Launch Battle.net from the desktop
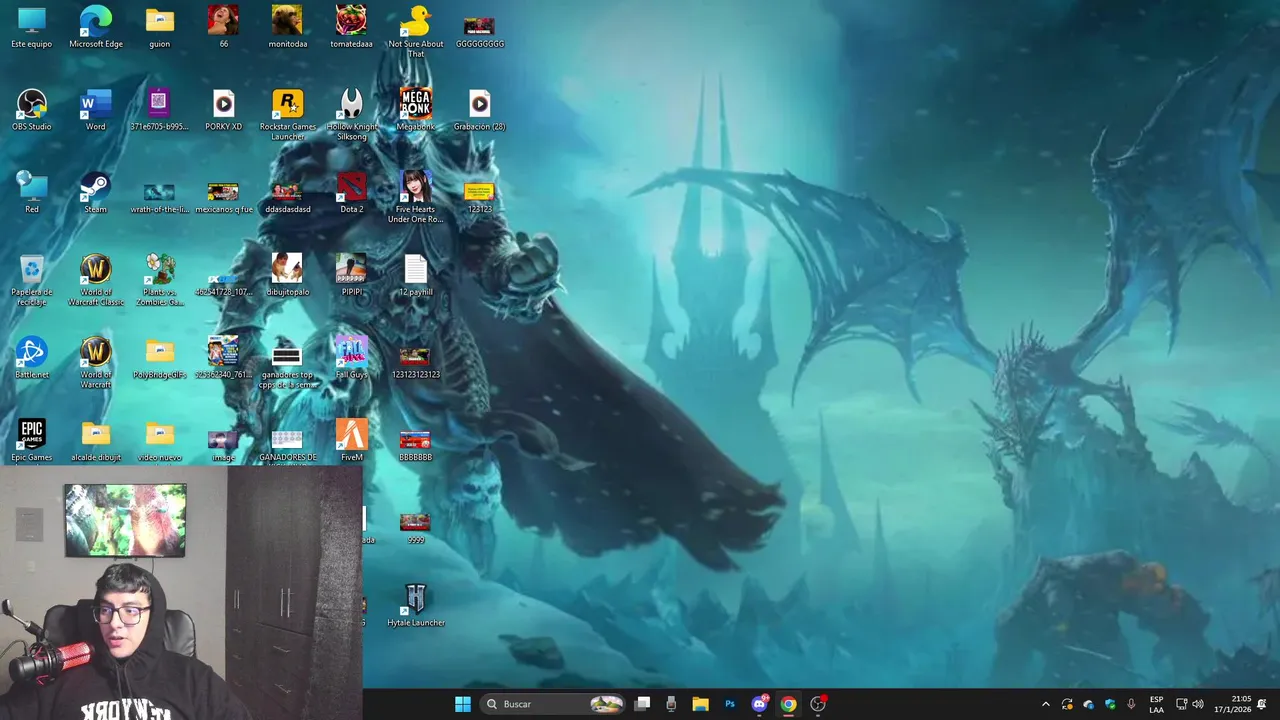This screenshot has width=1280, height=720. coord(32,358)
